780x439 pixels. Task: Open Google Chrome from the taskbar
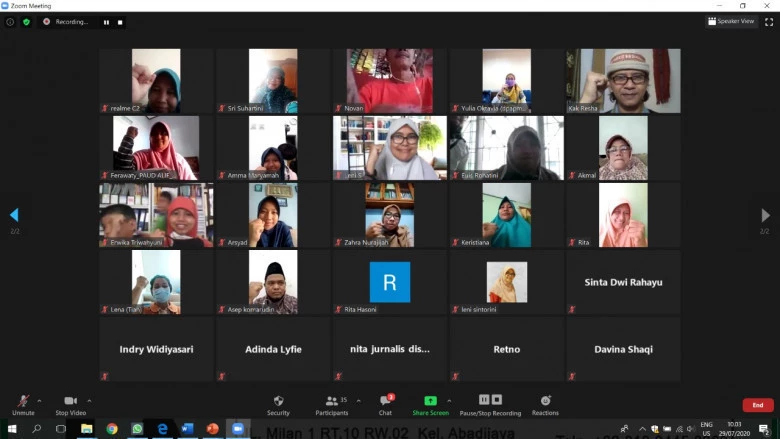click(x=112, y=429)
